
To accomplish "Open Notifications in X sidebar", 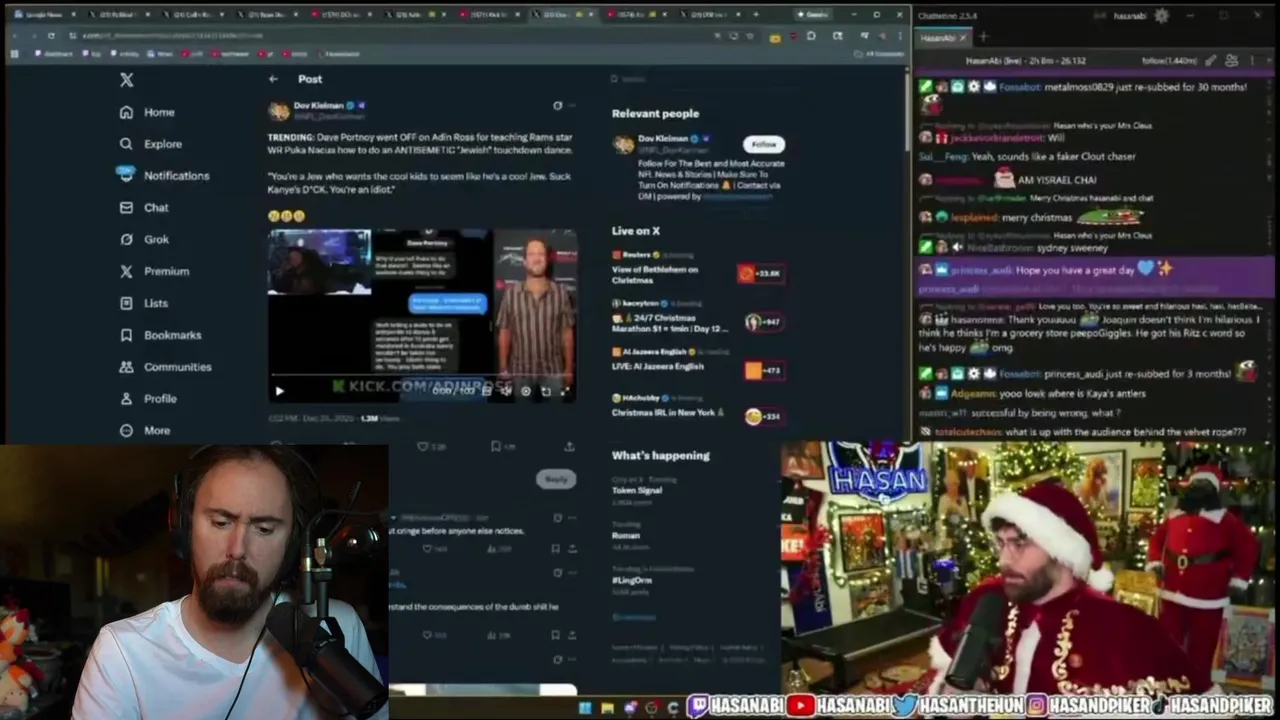I will coord(164,175).
